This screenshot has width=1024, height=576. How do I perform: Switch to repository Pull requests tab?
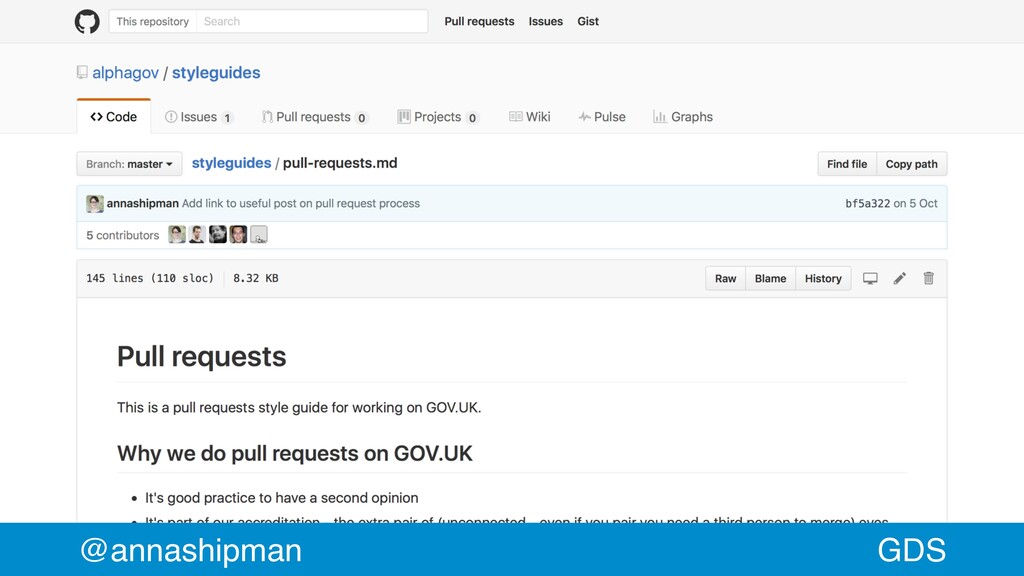tap(315, 117)
